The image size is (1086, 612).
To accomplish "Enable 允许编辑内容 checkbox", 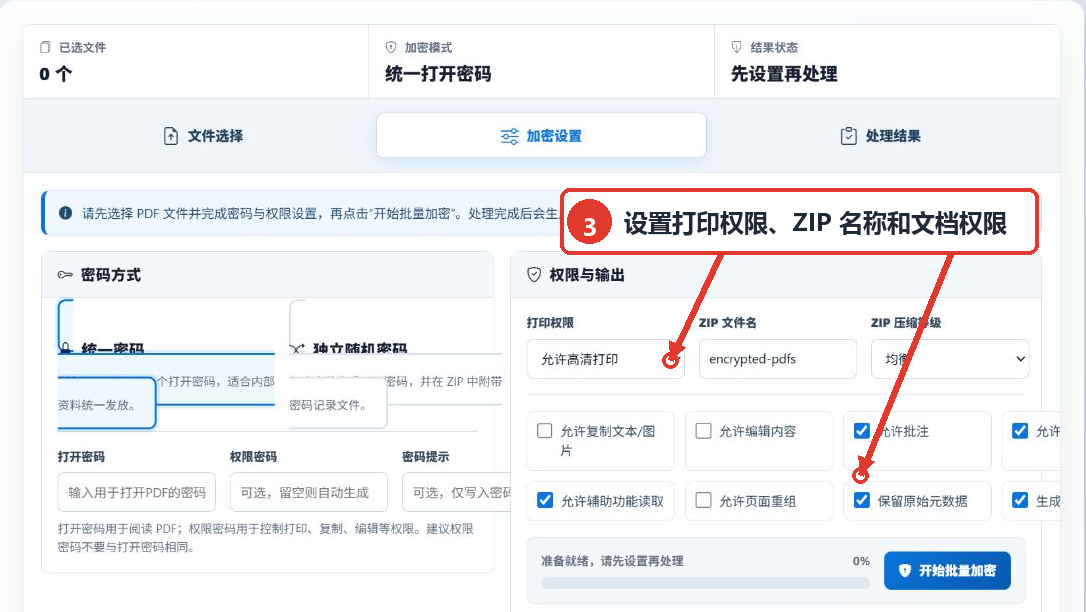I will pyautogui.click(x=704, y=431).
